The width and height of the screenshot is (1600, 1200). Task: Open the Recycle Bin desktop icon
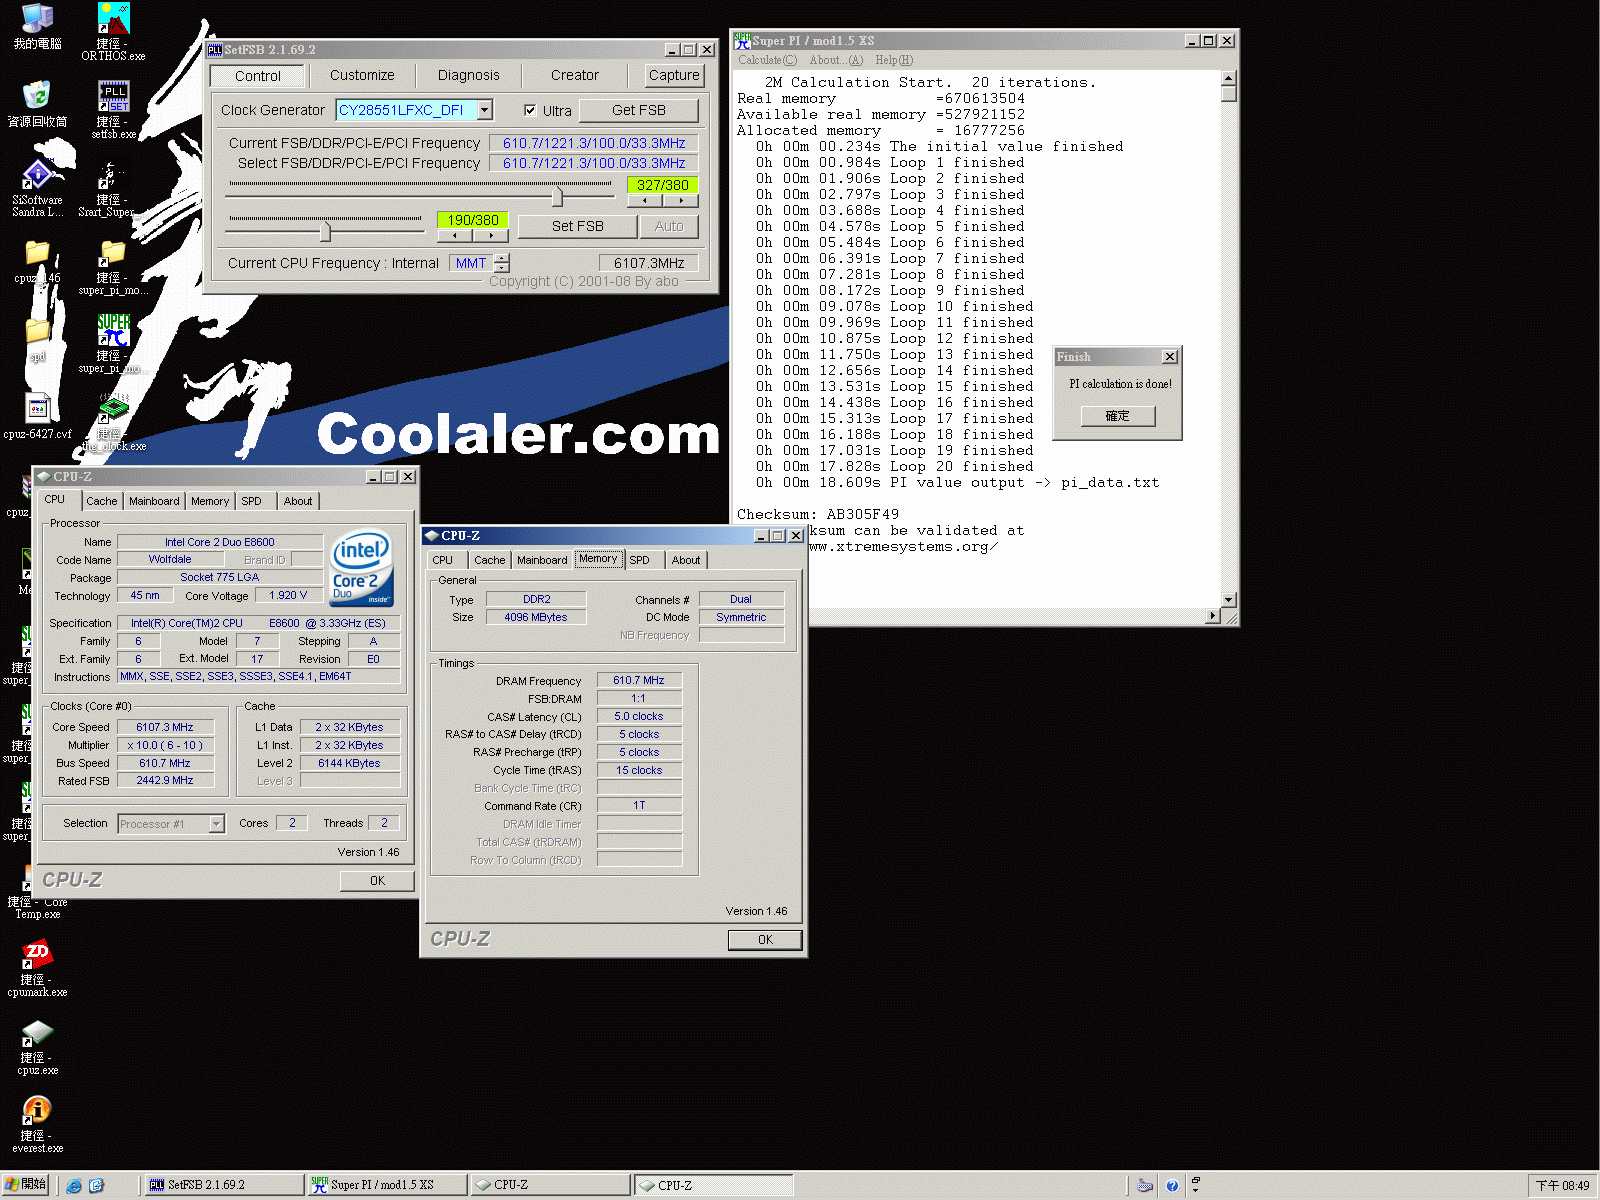coord(37,96)
